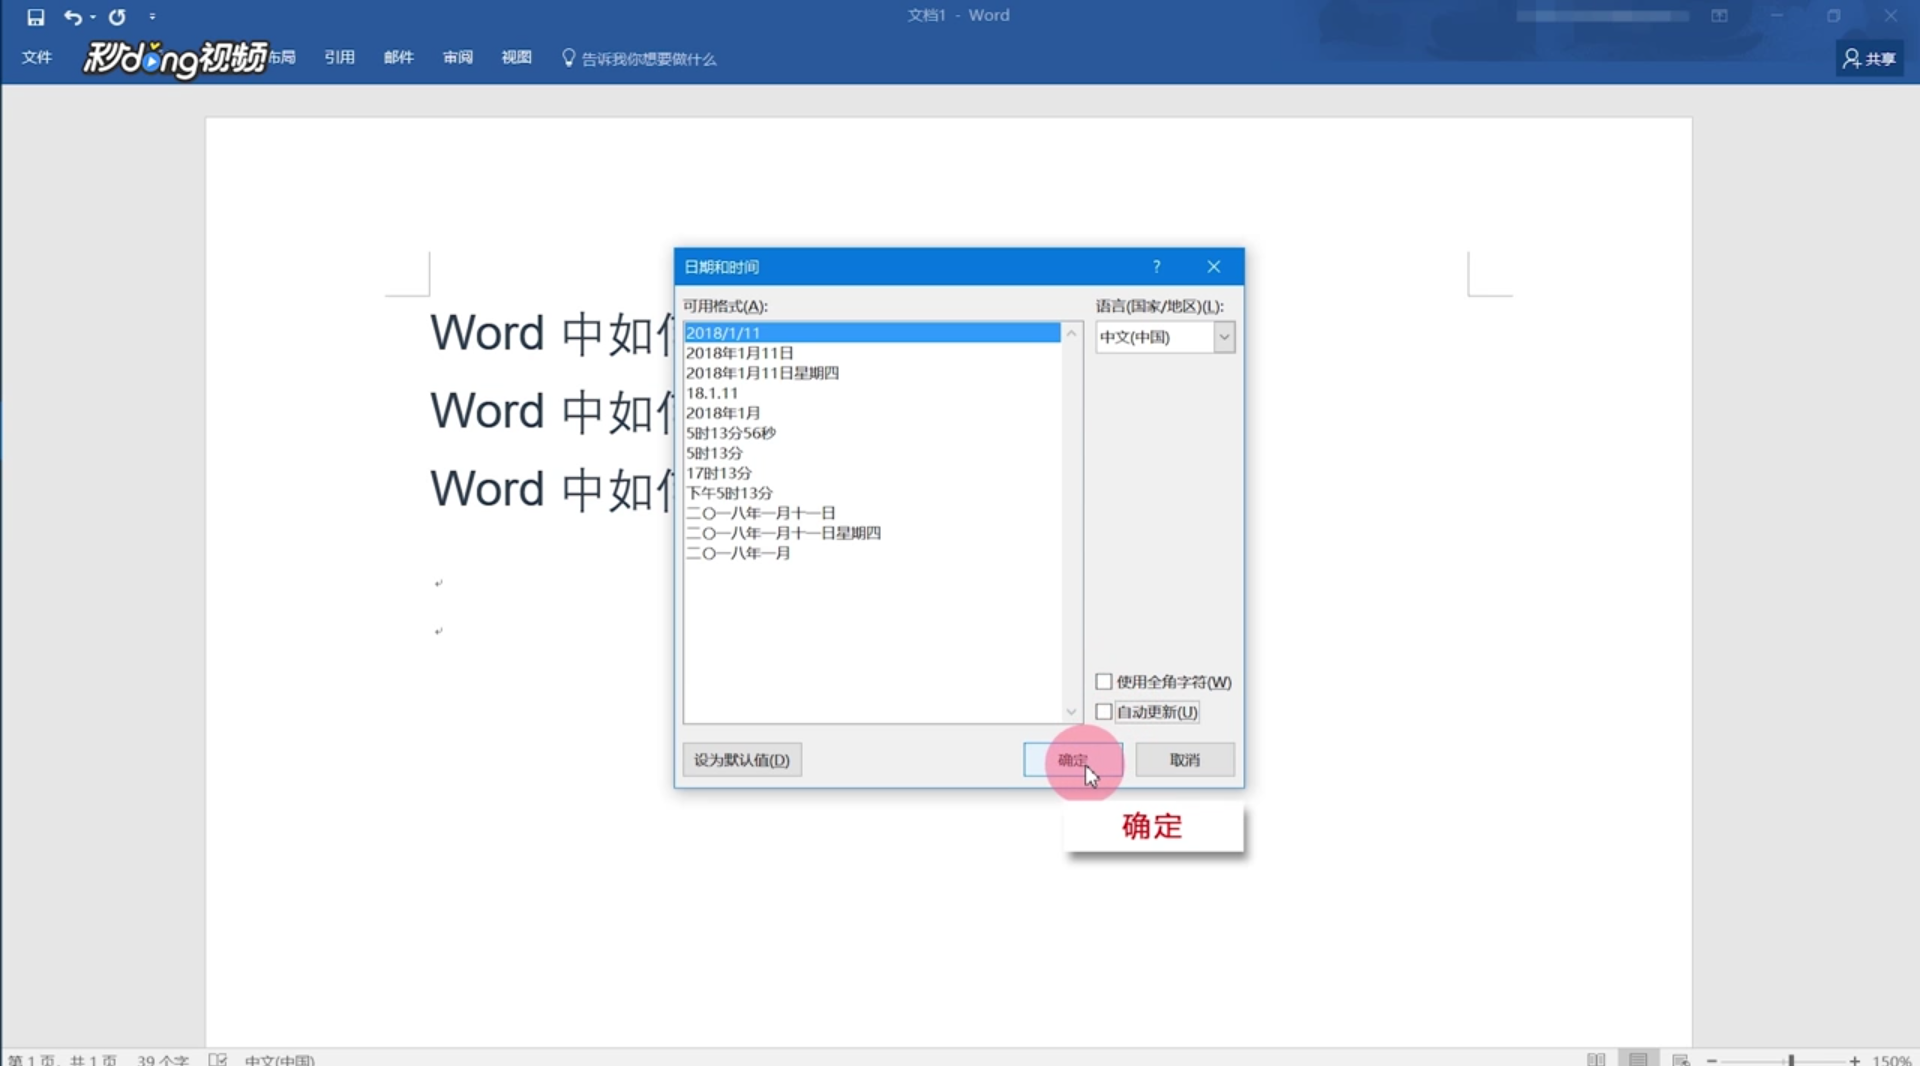The width and height of the screenshot is (1920, 1066).
Task: Click the 共享 share button
Action: pyautogui.click(x=1869, y=59)
